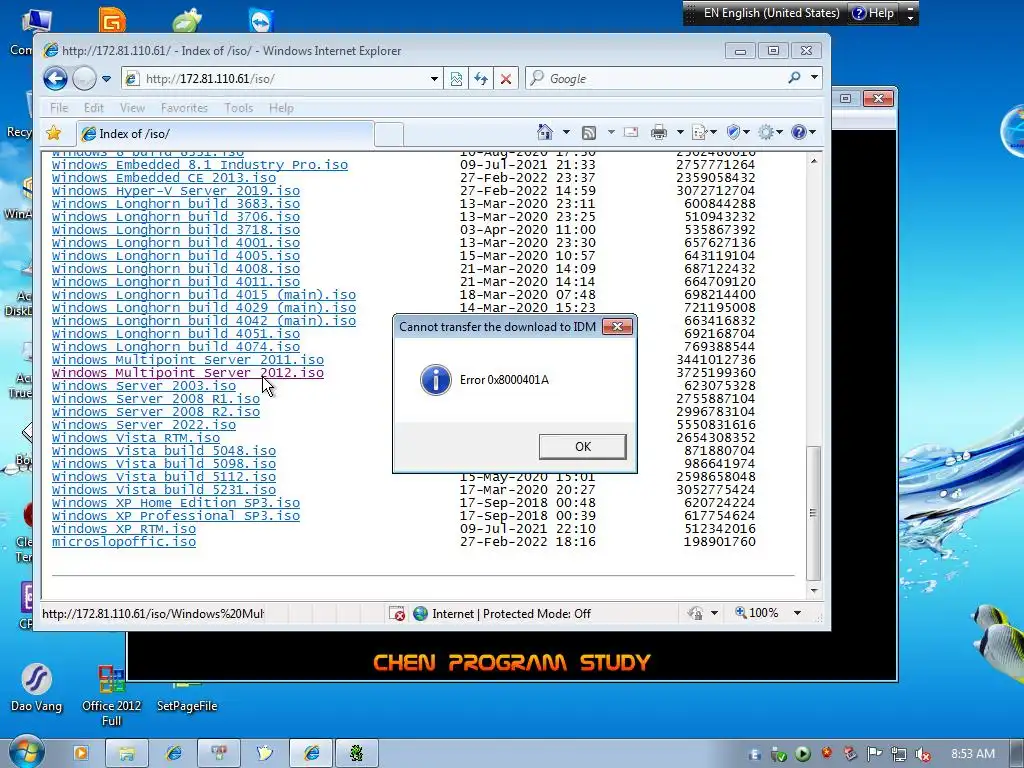Open Windows Hyper-V Server 2019.iso link
Viewport: 1024px width, 768px height.
pyautogui.click(x=176, y=191)
